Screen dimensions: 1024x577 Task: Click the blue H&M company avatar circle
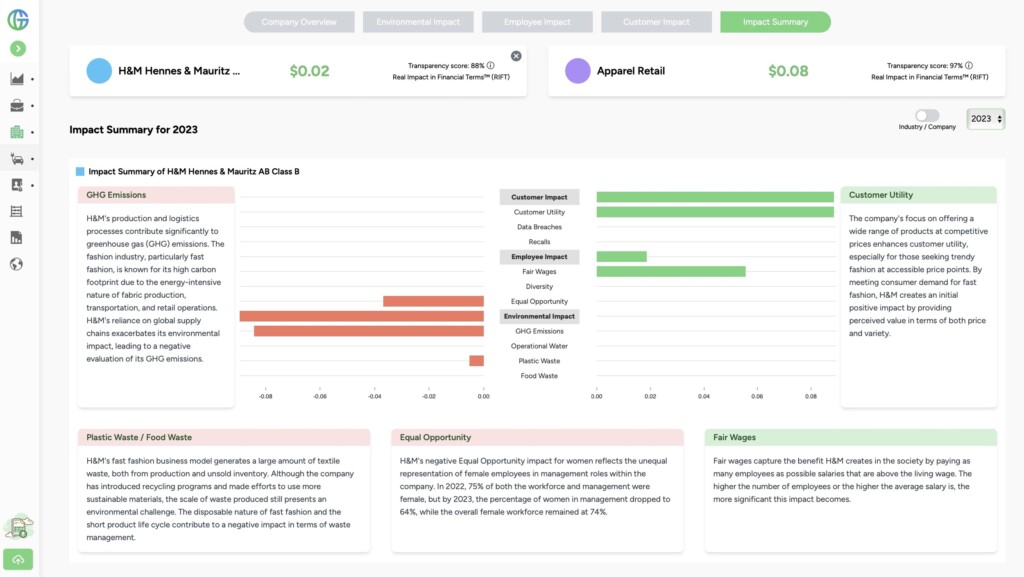tap(99, 70)
